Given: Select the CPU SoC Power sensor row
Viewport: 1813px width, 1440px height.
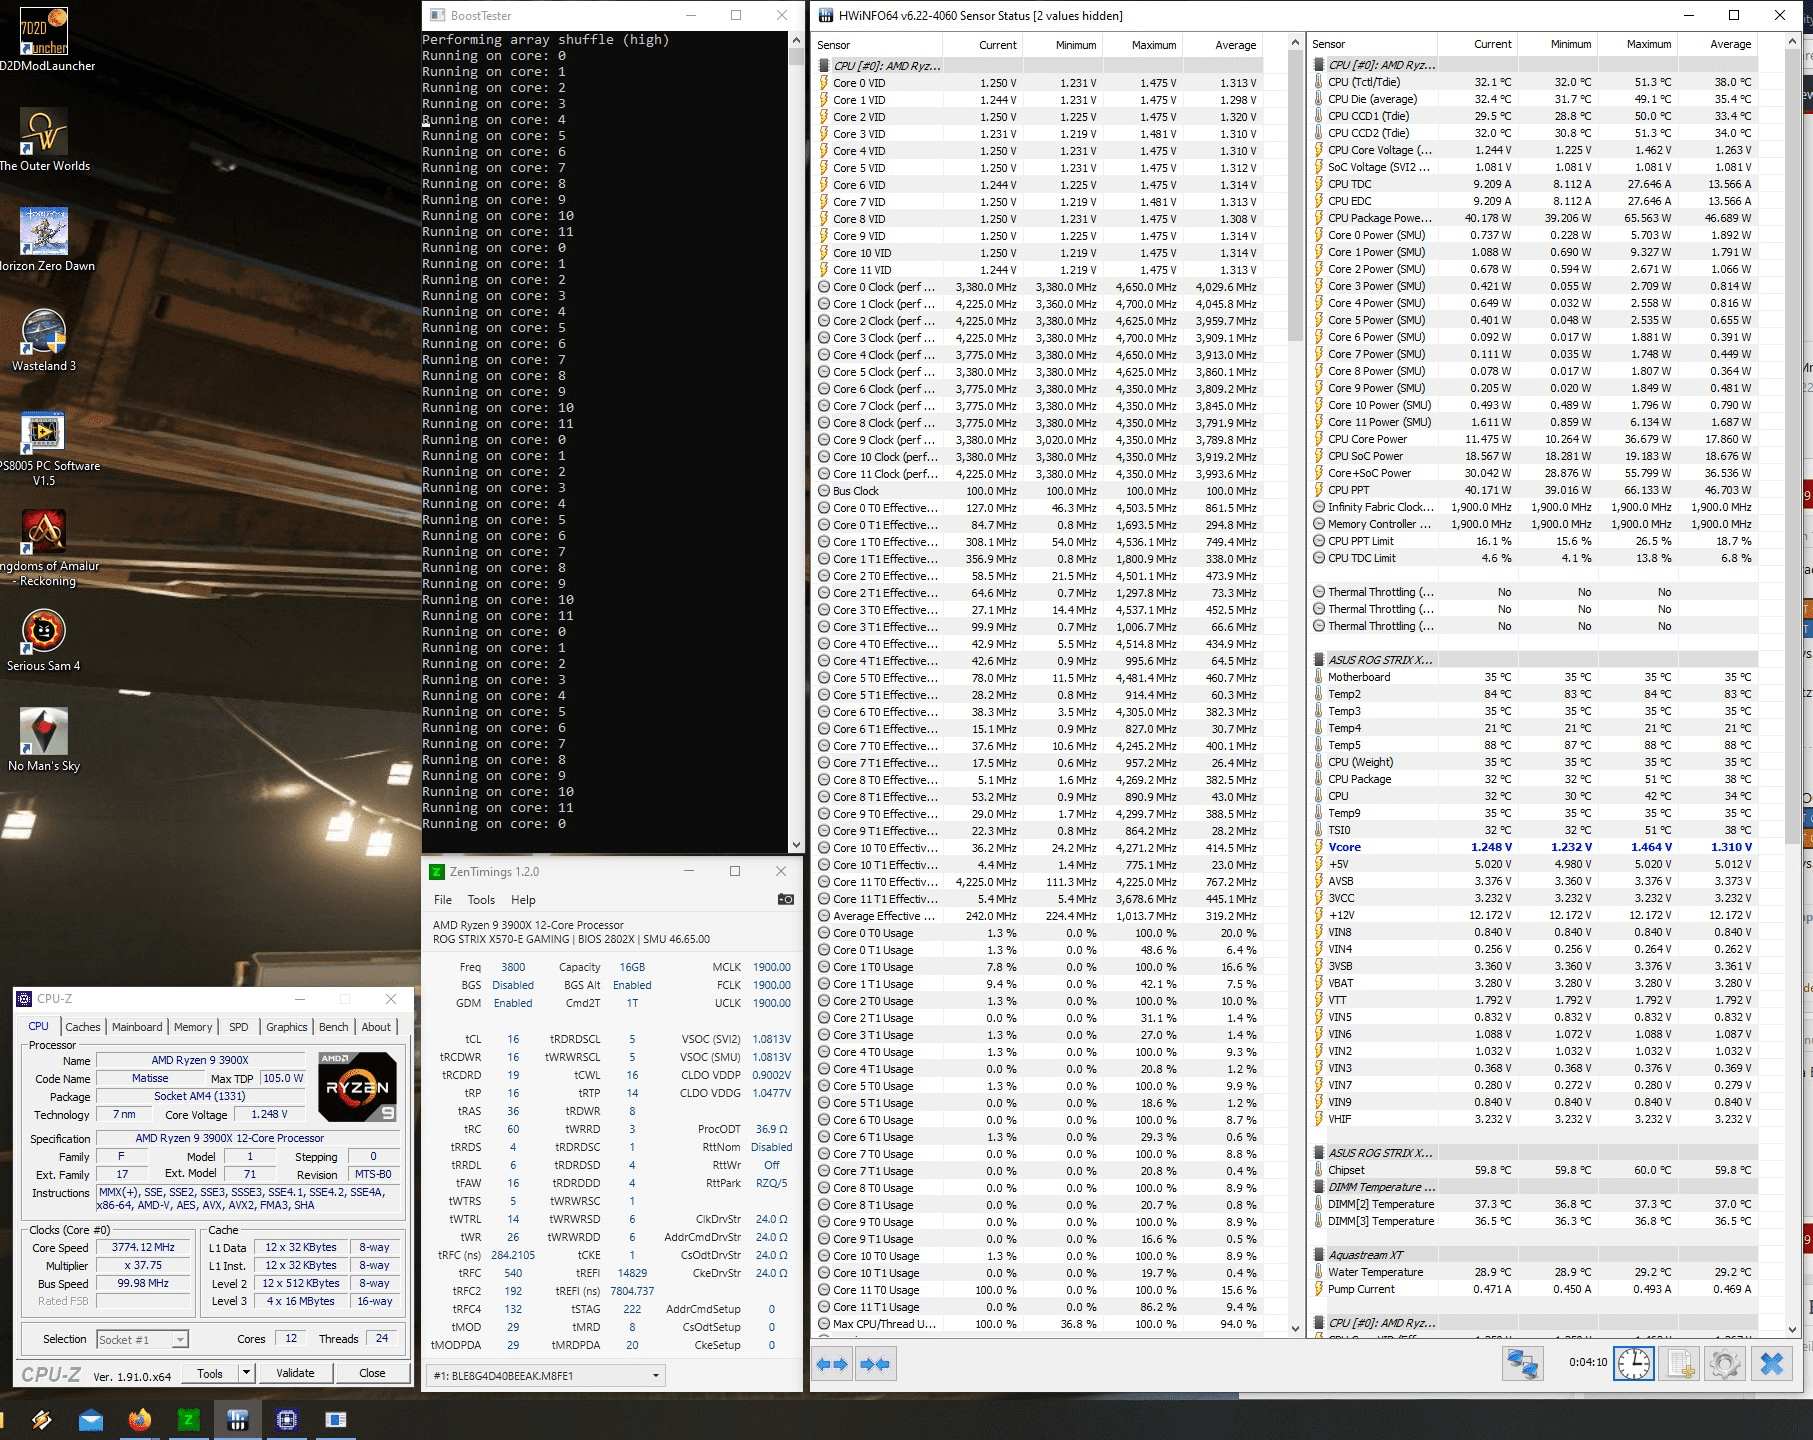Looking at the screenshot, I should coord(1535,456).
